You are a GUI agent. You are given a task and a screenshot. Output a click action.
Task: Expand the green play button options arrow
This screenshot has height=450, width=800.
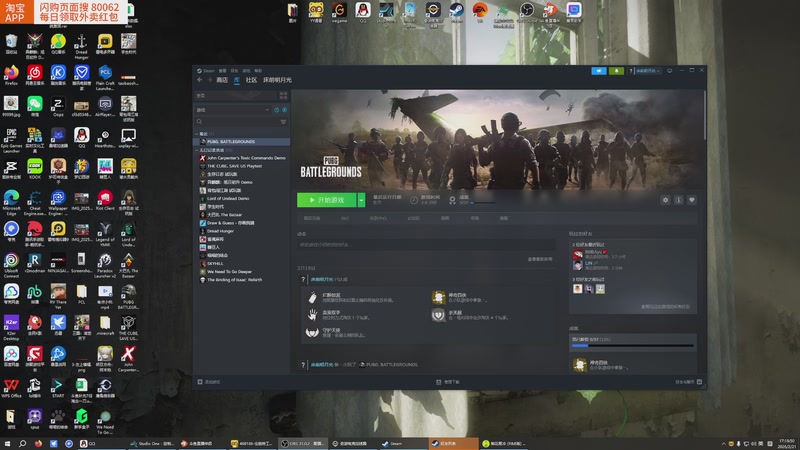(361, 200)
